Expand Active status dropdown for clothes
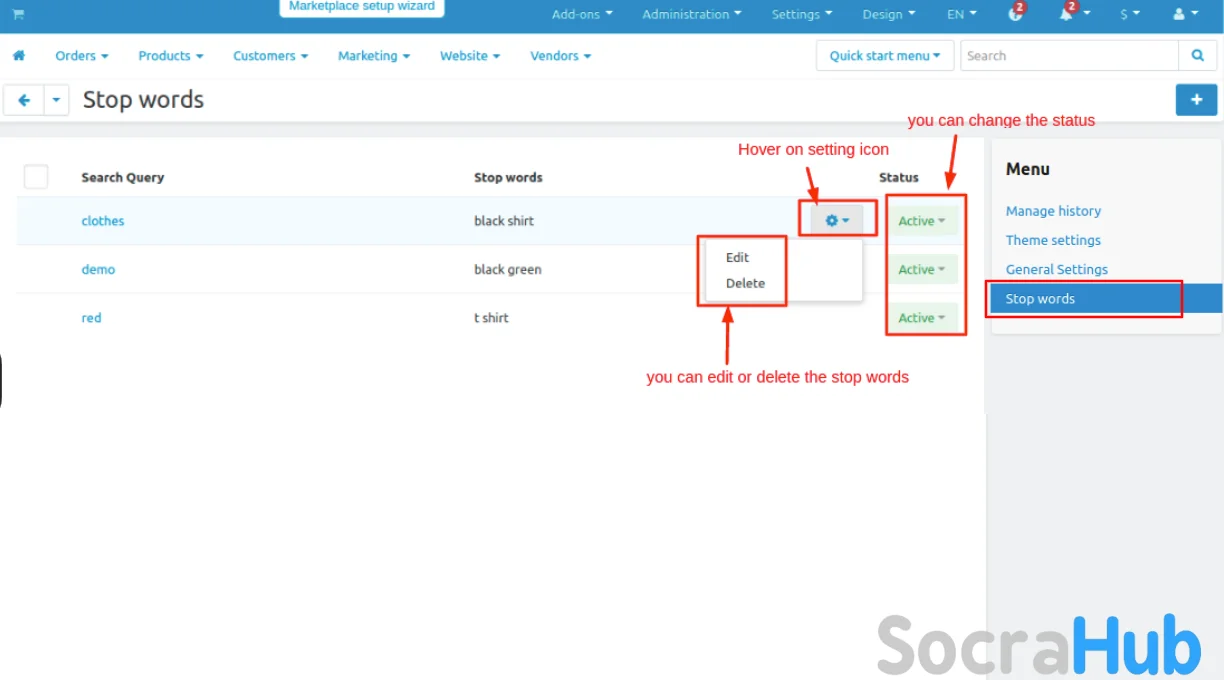Viewport: 1224px width, 680px height. click(921, 221)
